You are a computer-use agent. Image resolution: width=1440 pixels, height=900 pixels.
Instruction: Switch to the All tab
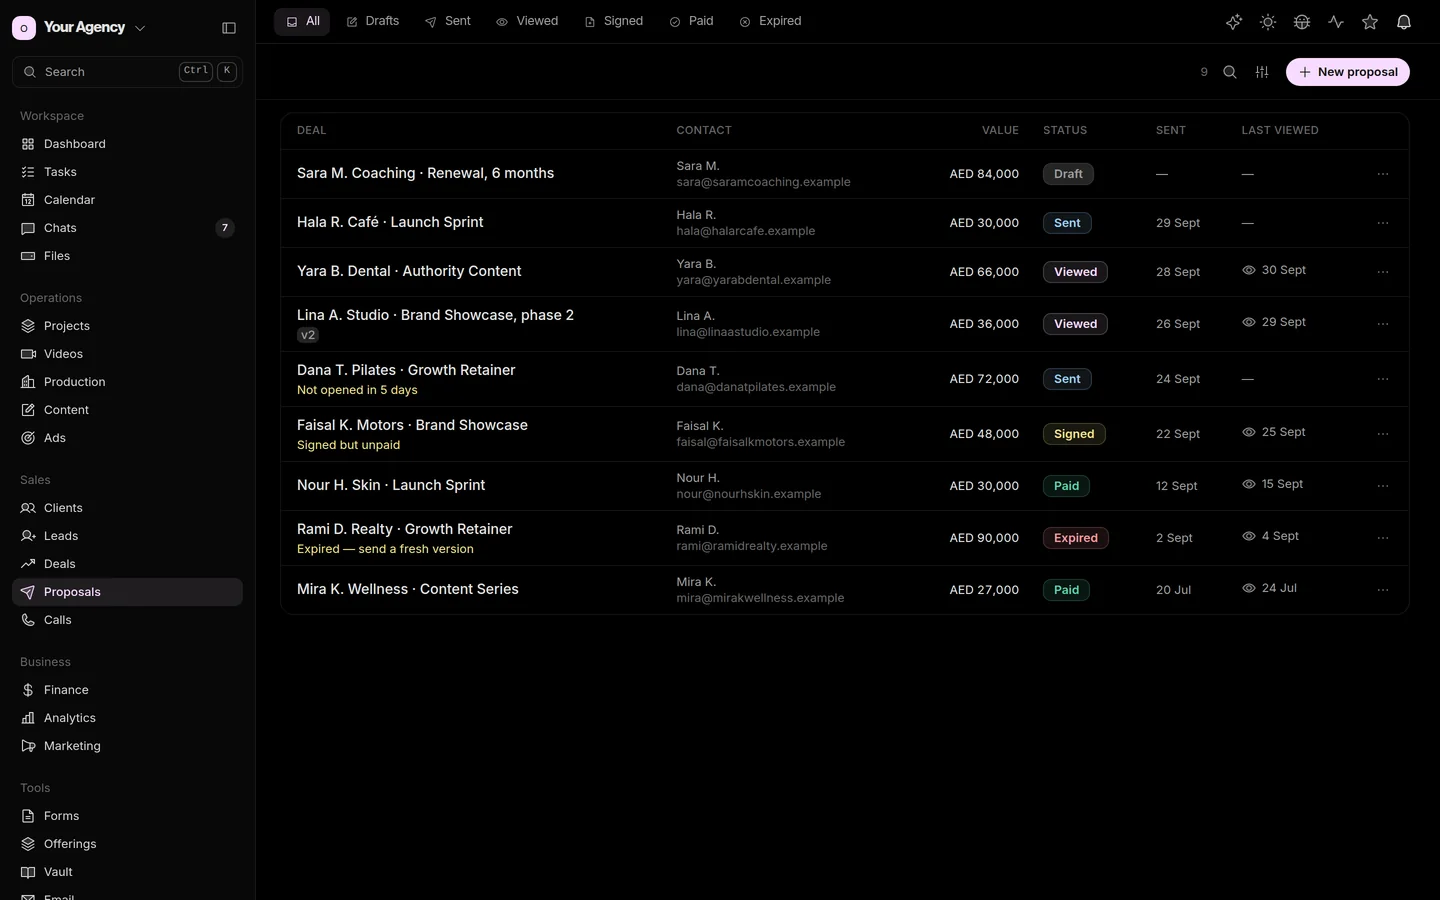point(302,21)
